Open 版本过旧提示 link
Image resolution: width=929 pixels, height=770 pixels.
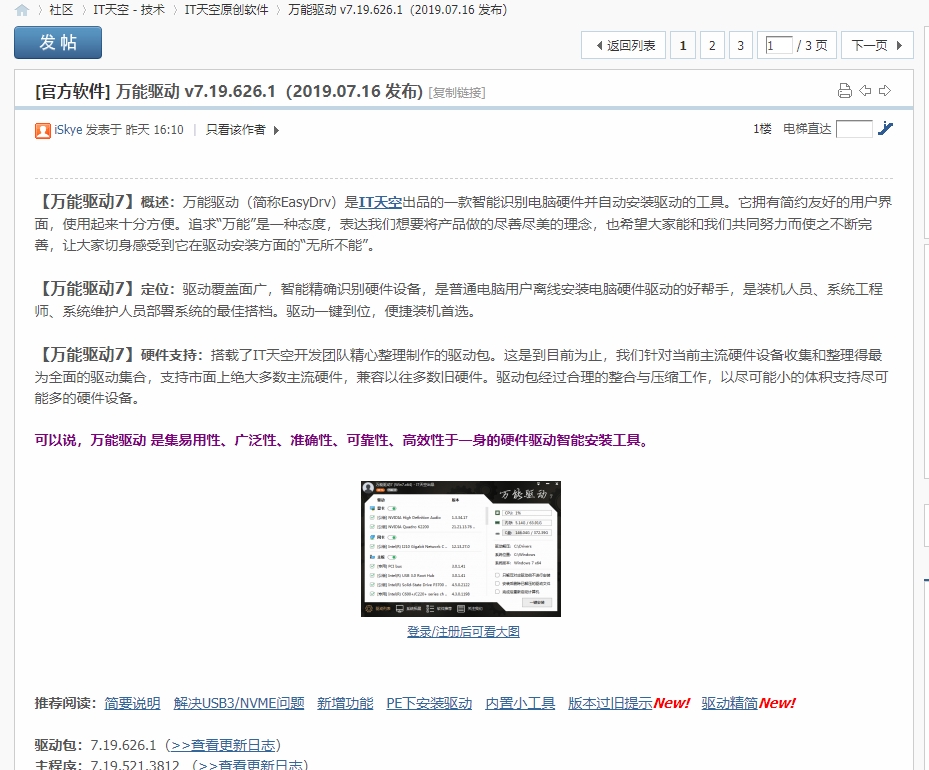(610, 703)
